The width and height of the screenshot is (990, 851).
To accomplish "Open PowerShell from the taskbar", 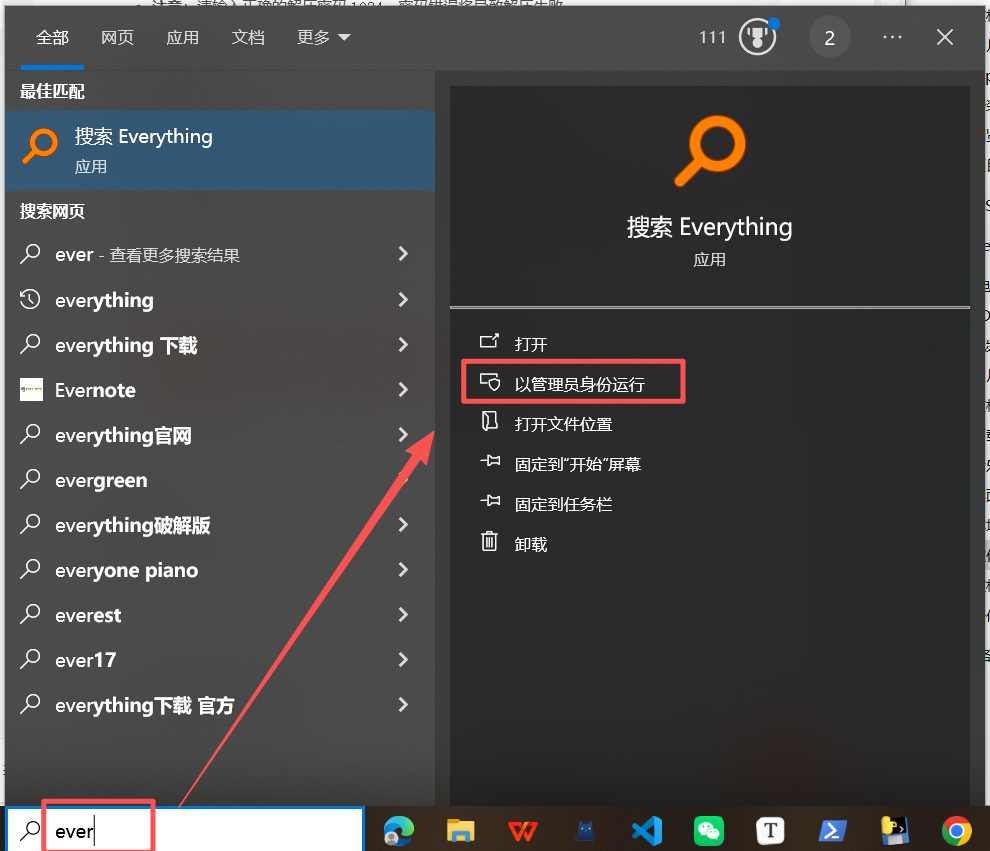I will click(x=832, y=831).
